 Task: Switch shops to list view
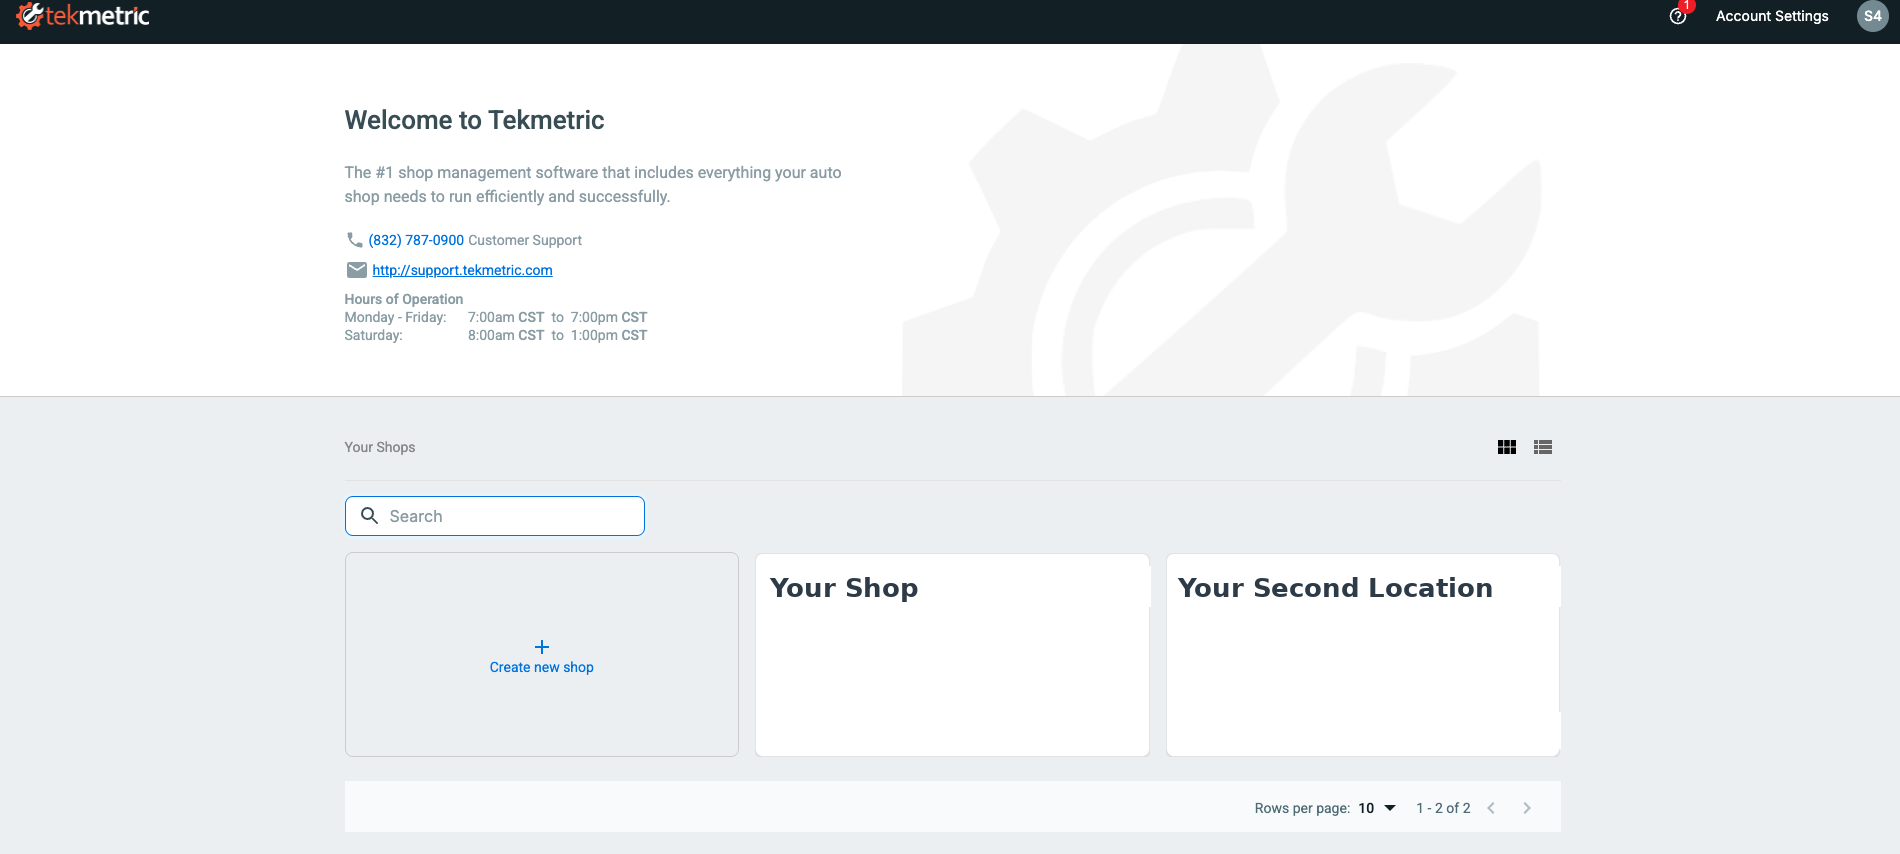tap(1543, 447)
